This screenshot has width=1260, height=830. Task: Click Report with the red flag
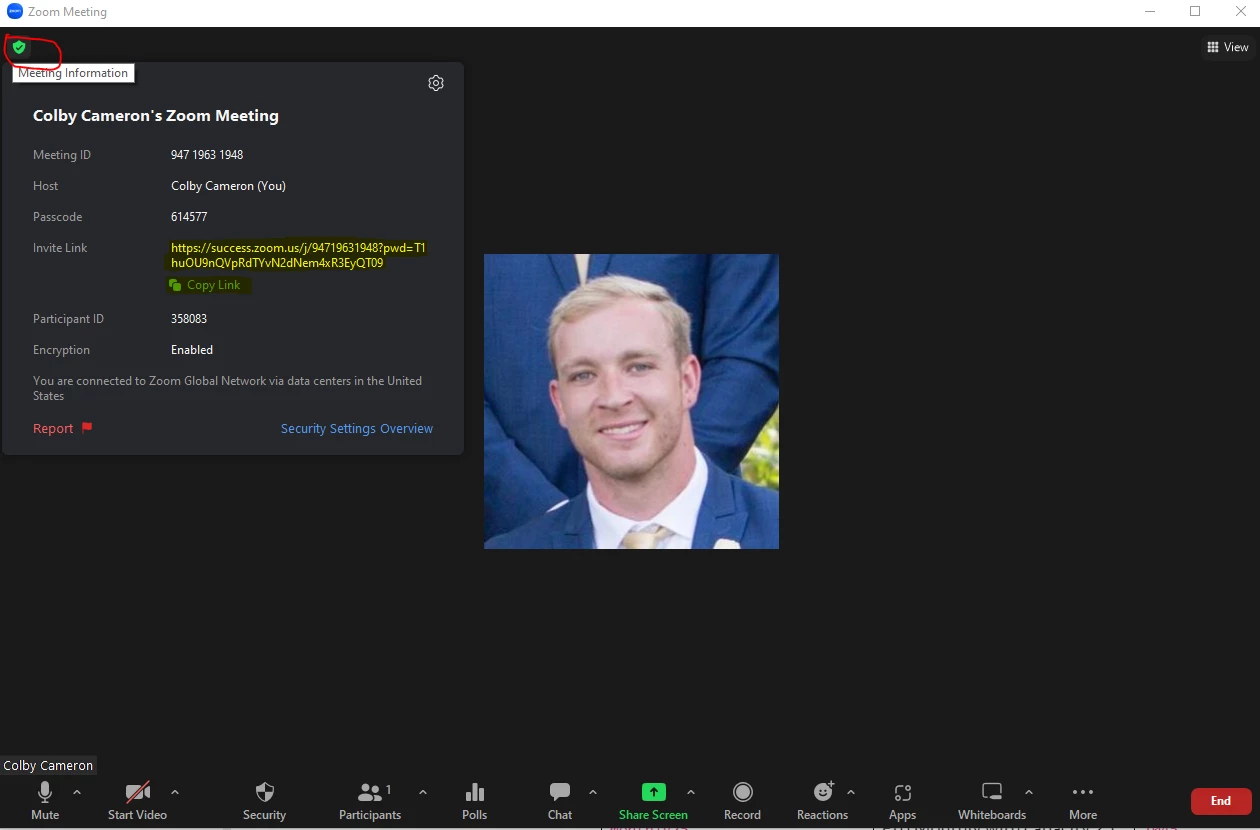click(62, 428)
